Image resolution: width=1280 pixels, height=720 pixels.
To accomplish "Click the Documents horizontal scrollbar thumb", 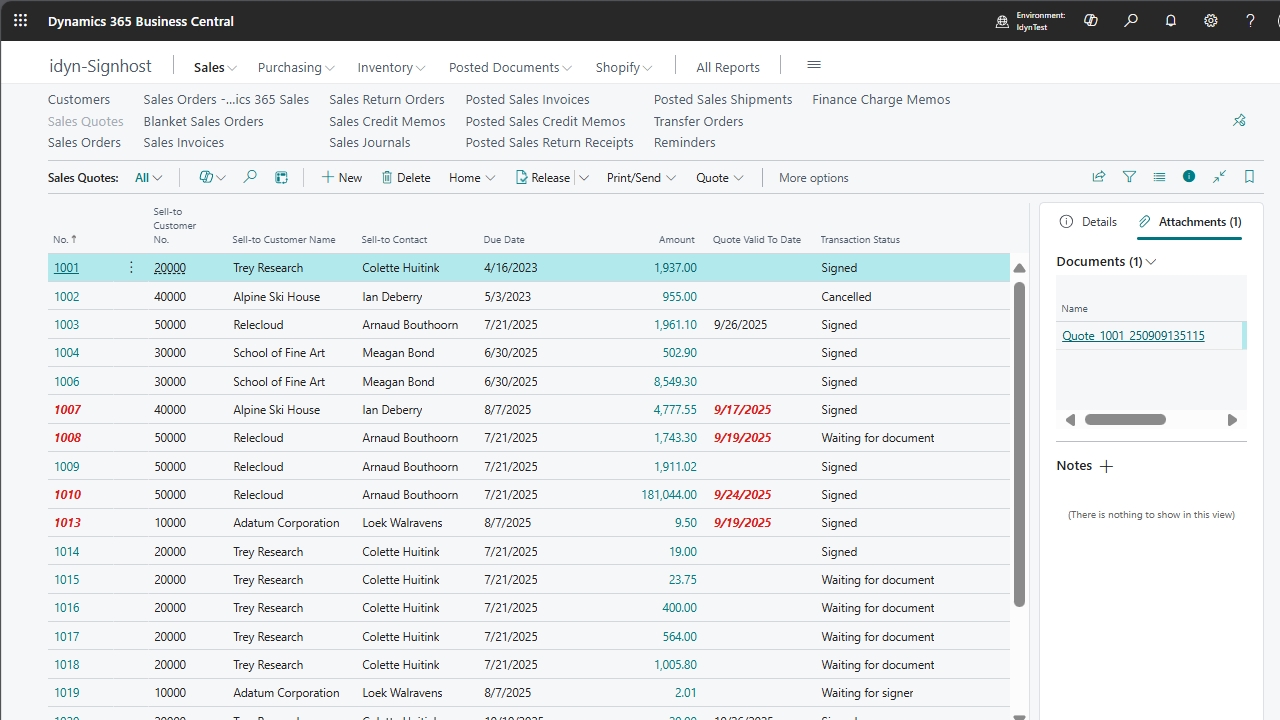I will (1125, 420).
